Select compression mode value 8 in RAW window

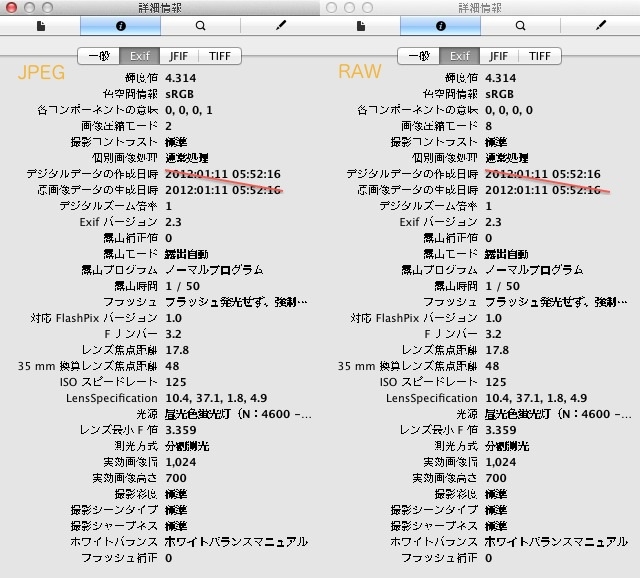pyautogui.click(x=489, y=126)
